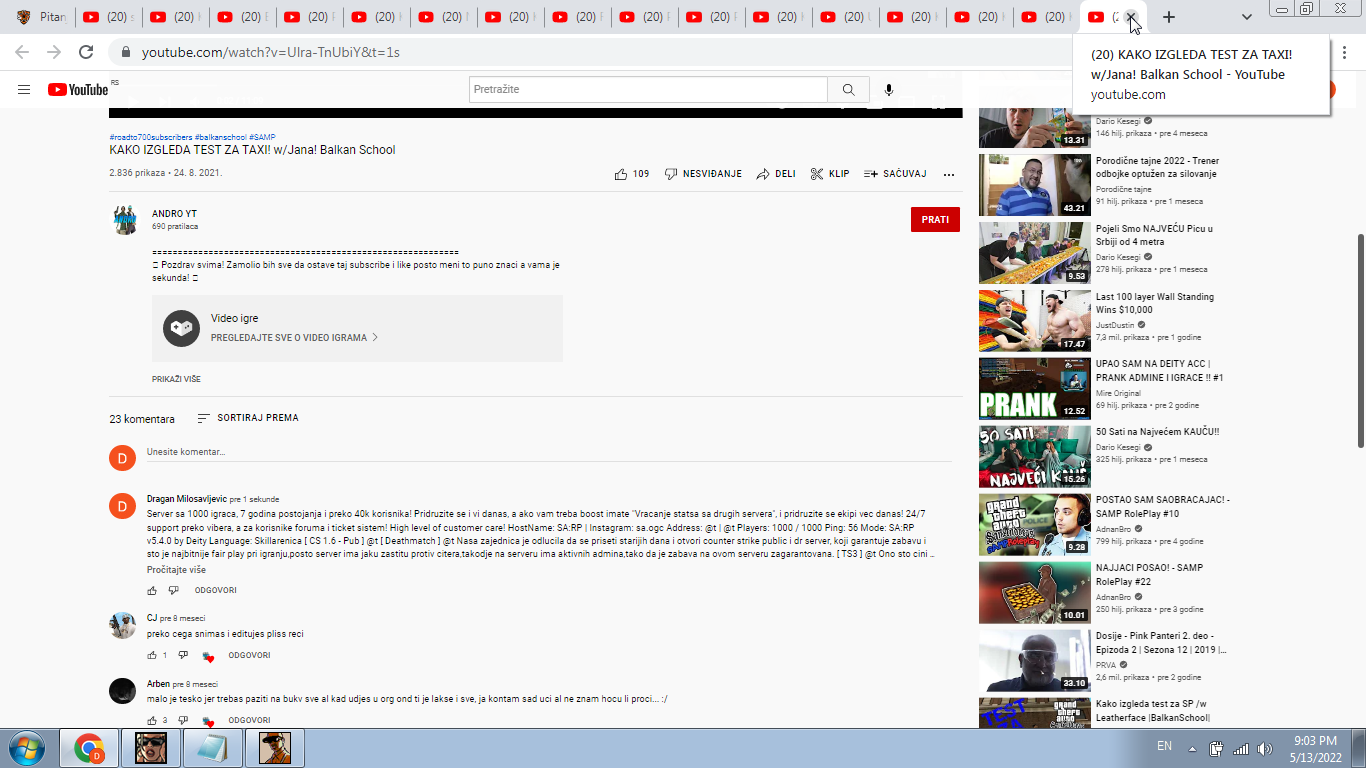Open PREGLEDAJTE SVE O VIDEO IGRAMA

tap(294, 338)
